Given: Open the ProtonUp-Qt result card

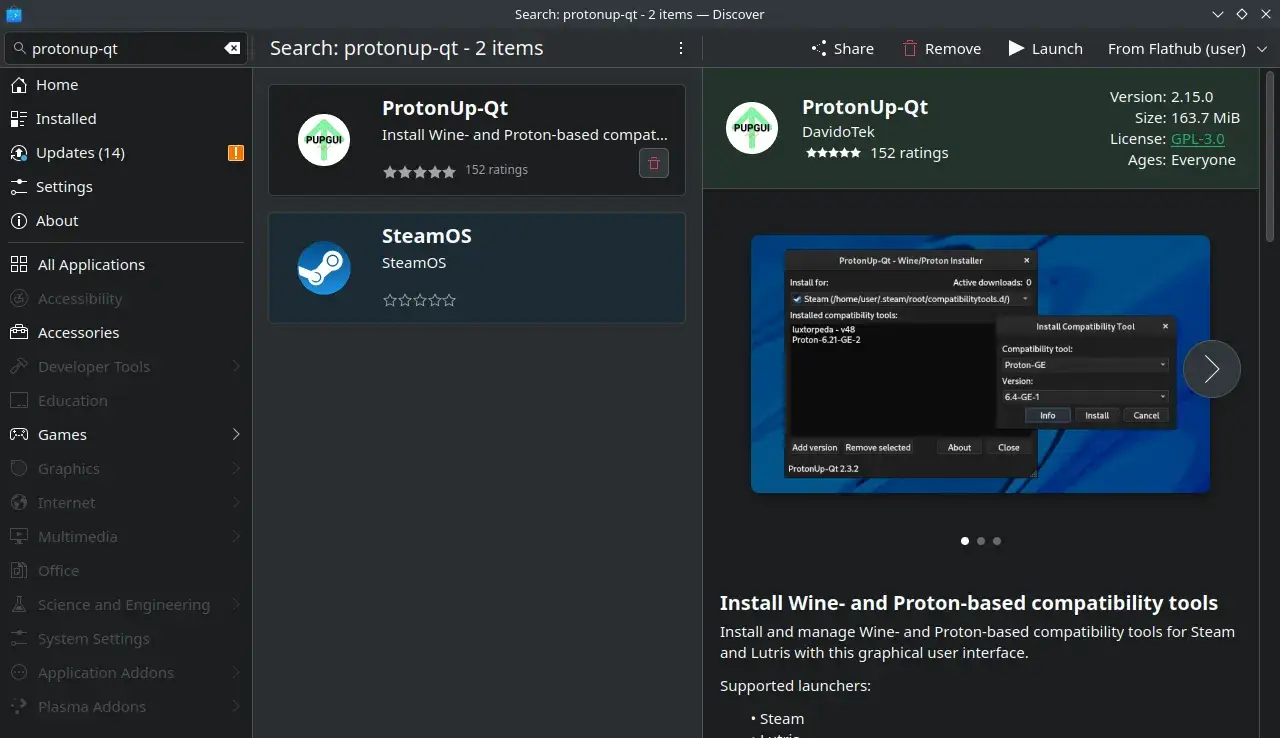Looking at the screenshot, I should pos(476,140).
